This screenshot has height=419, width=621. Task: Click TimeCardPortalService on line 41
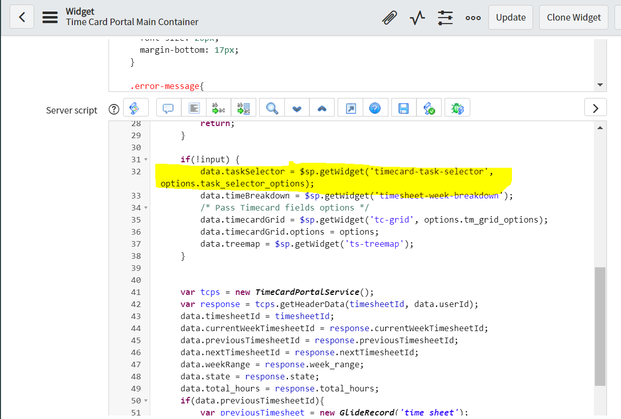pyautogui.click(x=307, y=292)
